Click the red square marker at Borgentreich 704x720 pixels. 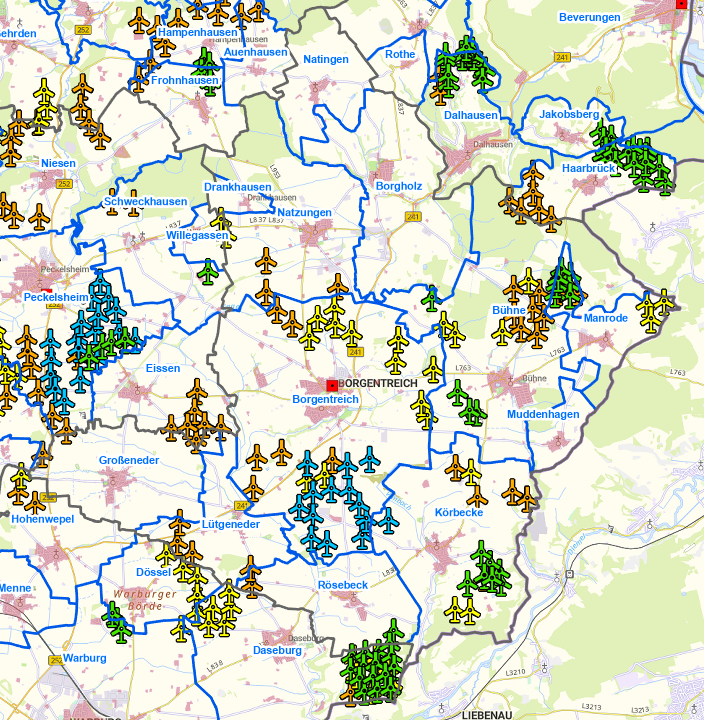332,385
